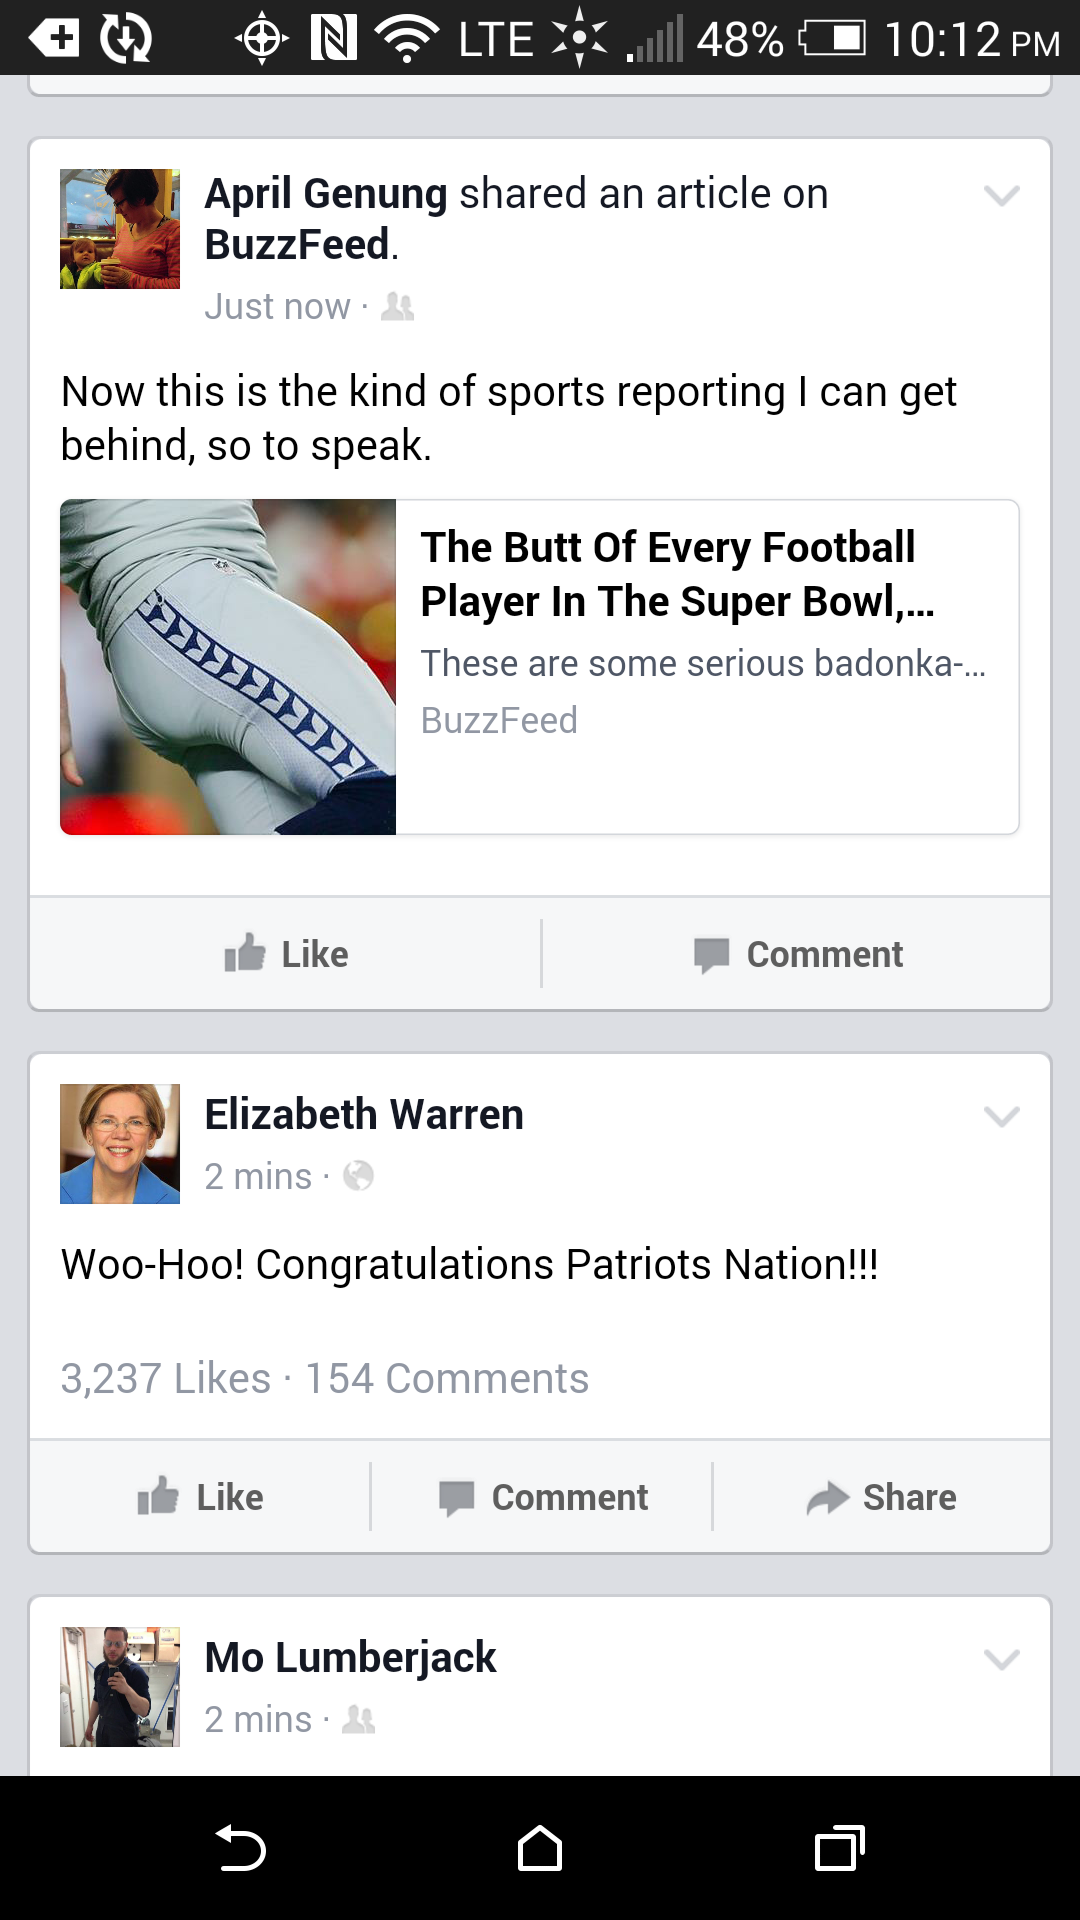Open dropdown chevron on Elizabeth Warren's post

pyautogui.click(x=1001, y=1116)
